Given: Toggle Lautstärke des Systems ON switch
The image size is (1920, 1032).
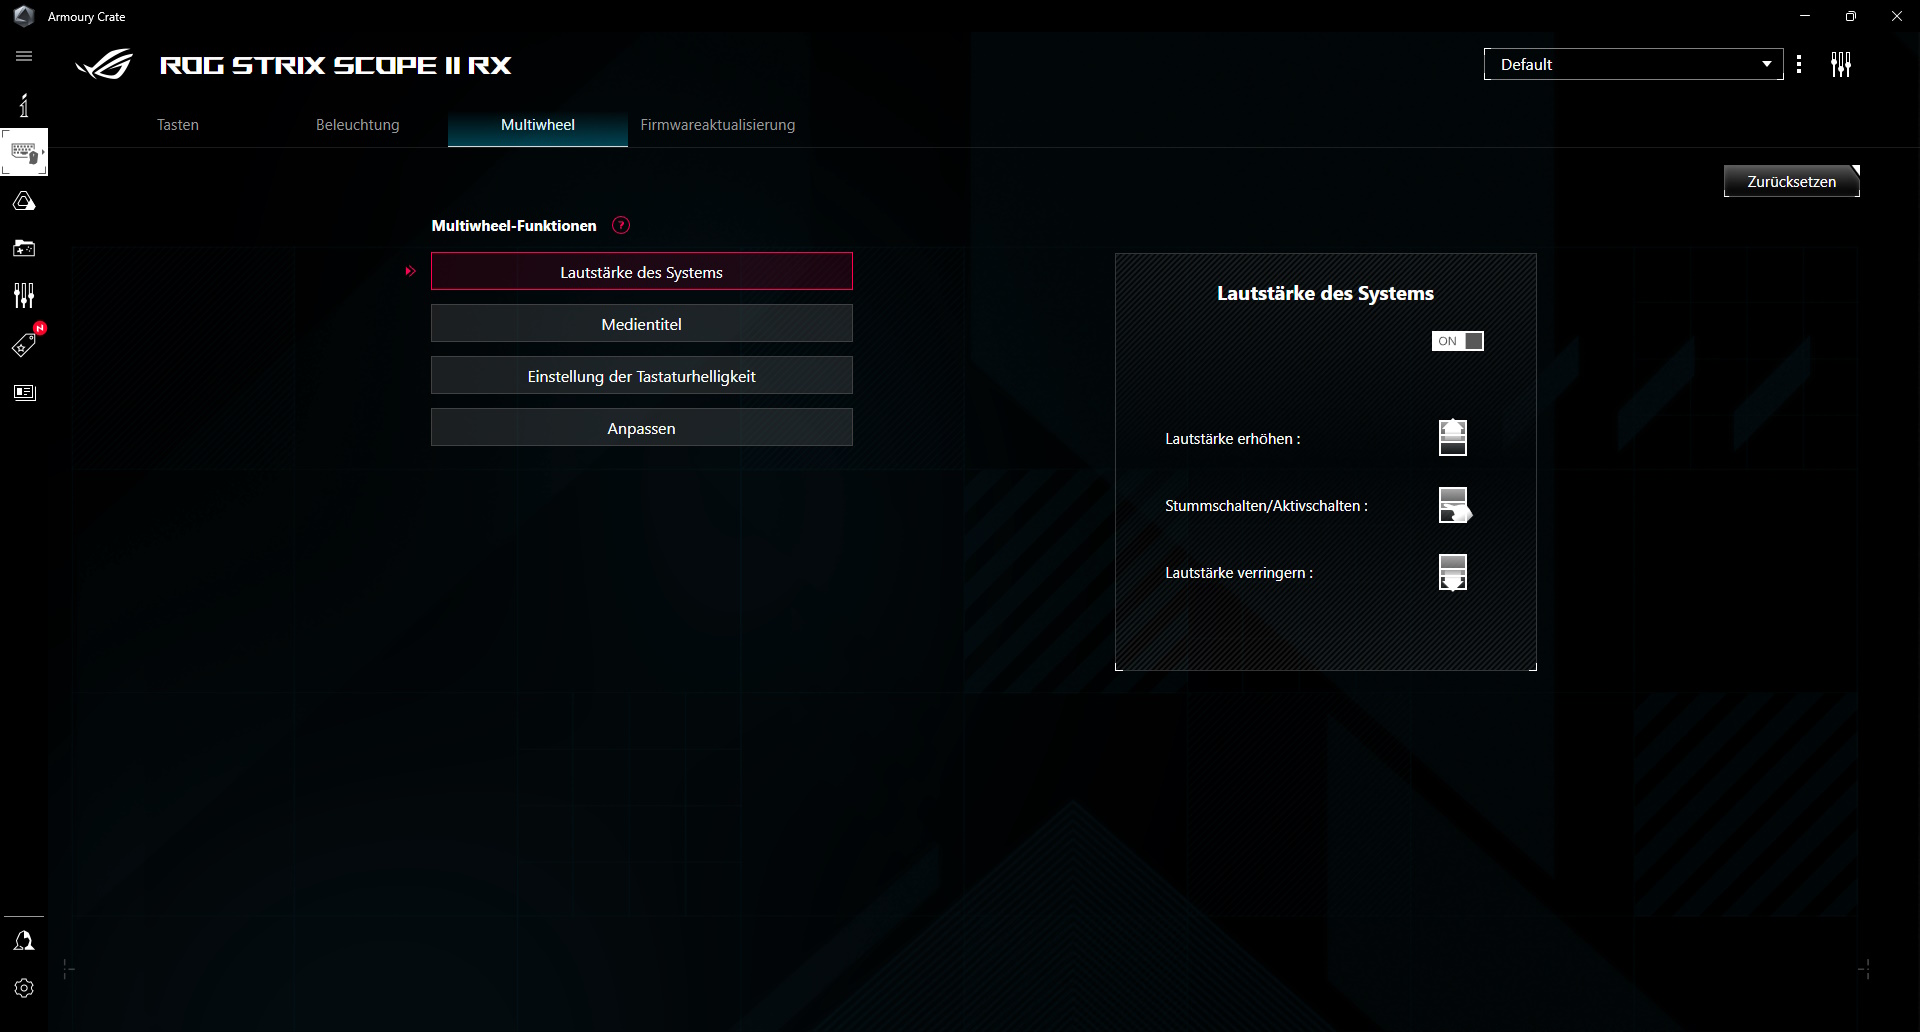Looking at the screenshot, I should click(x=1456, y=341).
